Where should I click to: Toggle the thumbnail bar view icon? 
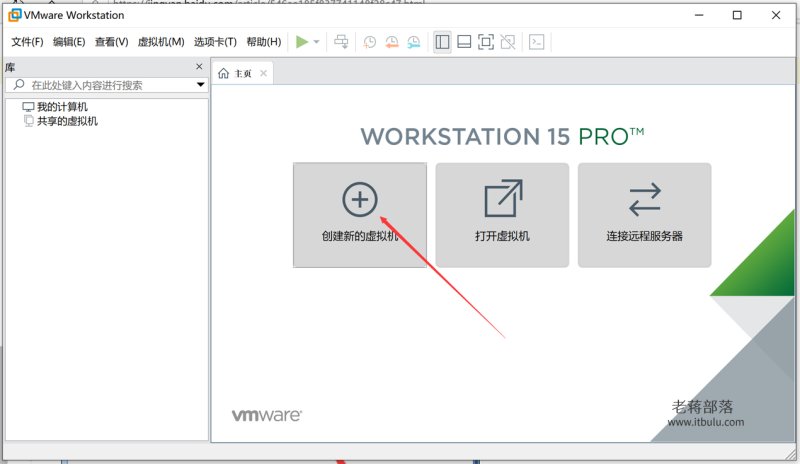pos(464,42)
